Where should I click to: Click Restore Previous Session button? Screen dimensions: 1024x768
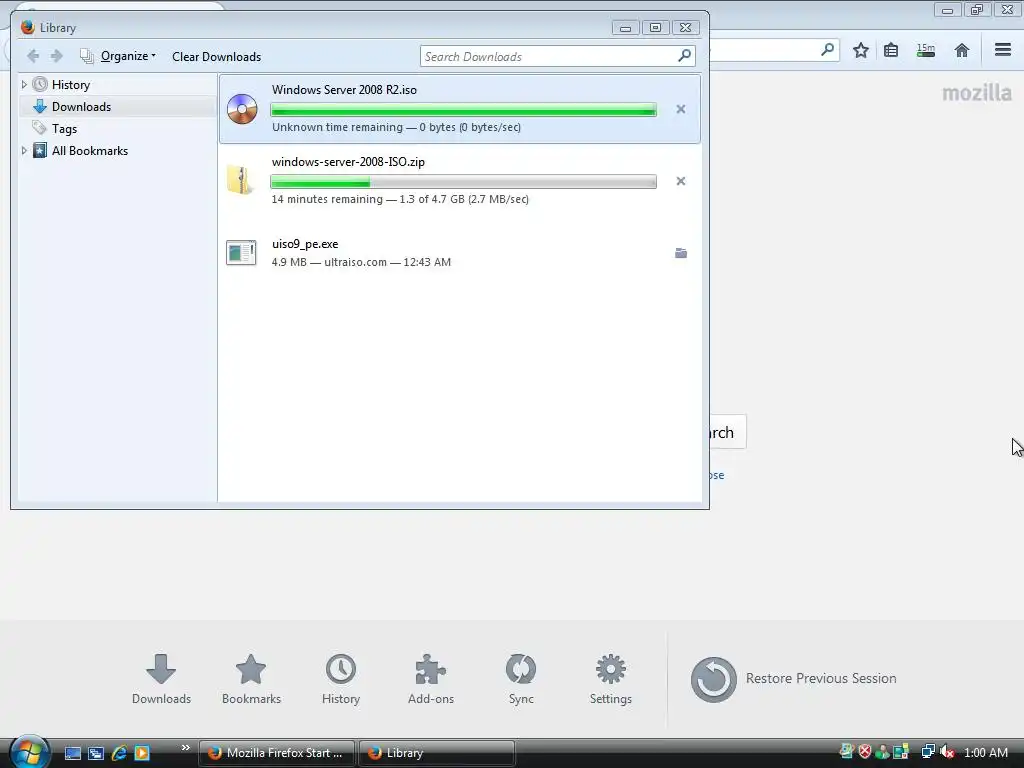click(793, 679)
